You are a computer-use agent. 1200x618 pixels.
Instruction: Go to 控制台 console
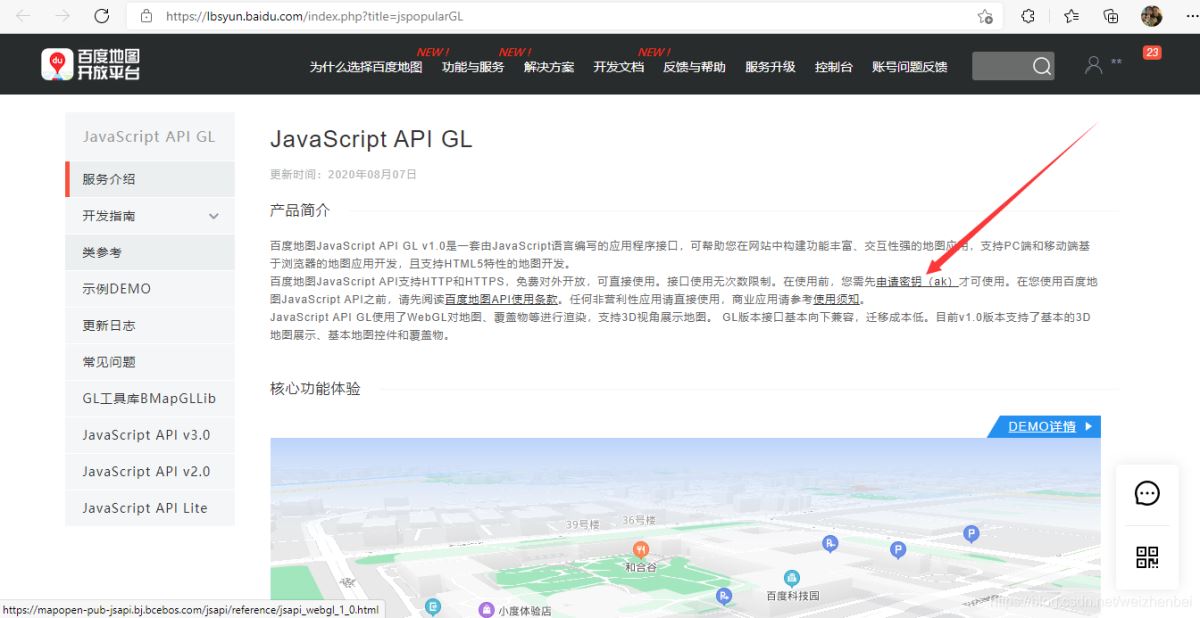tap(834, 67)
